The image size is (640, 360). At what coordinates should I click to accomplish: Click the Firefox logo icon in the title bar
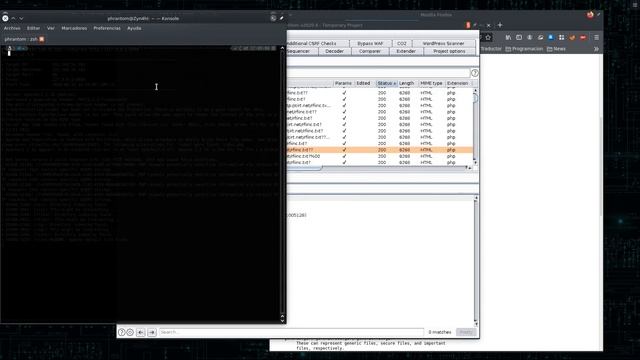pyautogui.click(x=590, y=15)
